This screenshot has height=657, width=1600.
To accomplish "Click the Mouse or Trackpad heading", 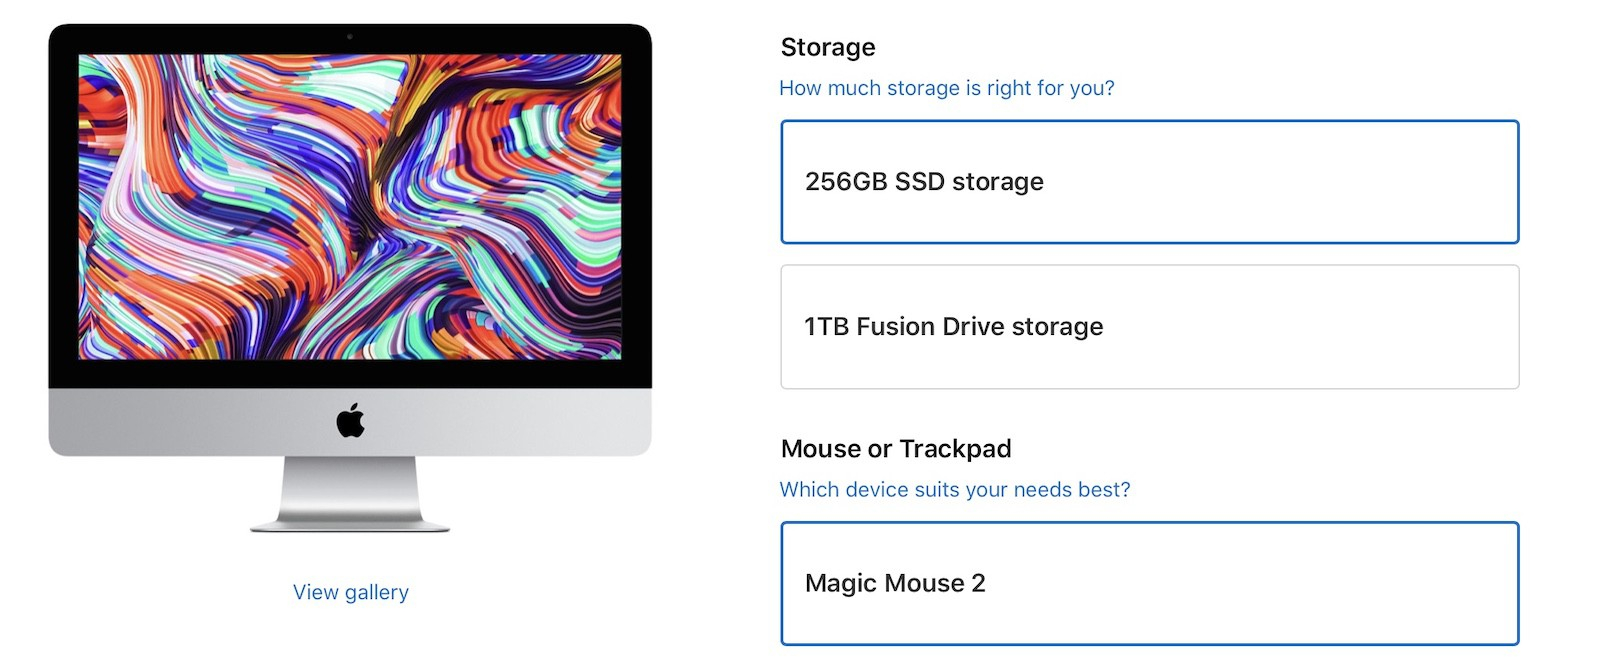I will [895, 448].
